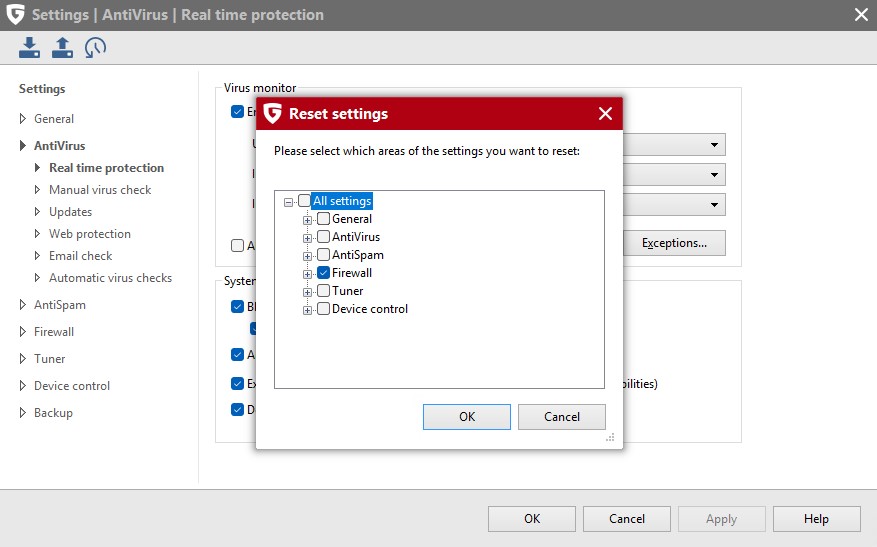Uncheck the Firewall checkbox in reset tree

tap(323, 272)
